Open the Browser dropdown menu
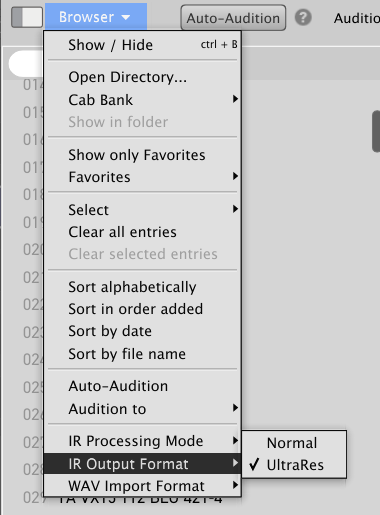 point(96,17)
